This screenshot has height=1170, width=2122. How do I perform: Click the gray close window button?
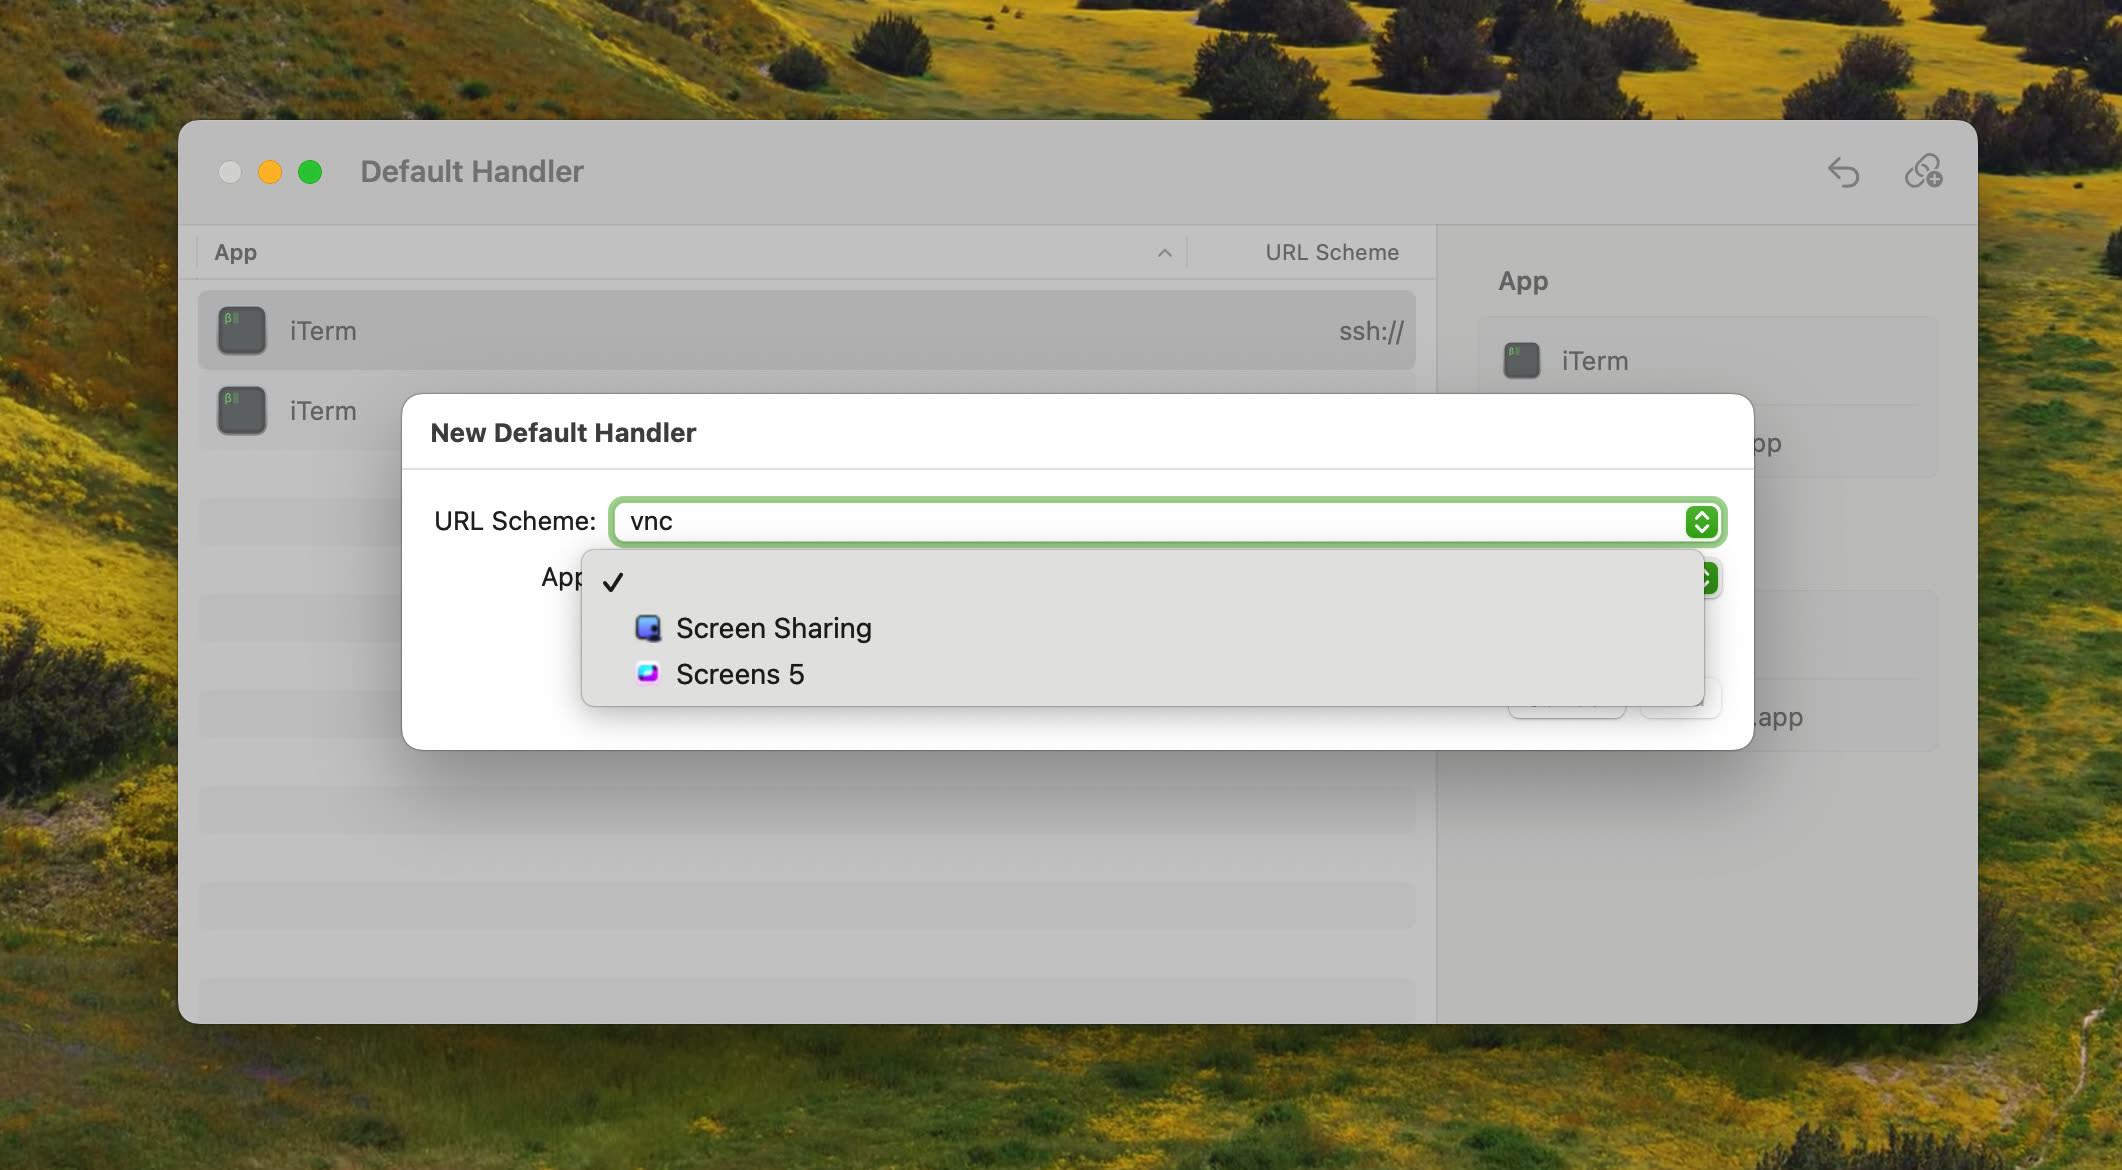pos(230,172)
